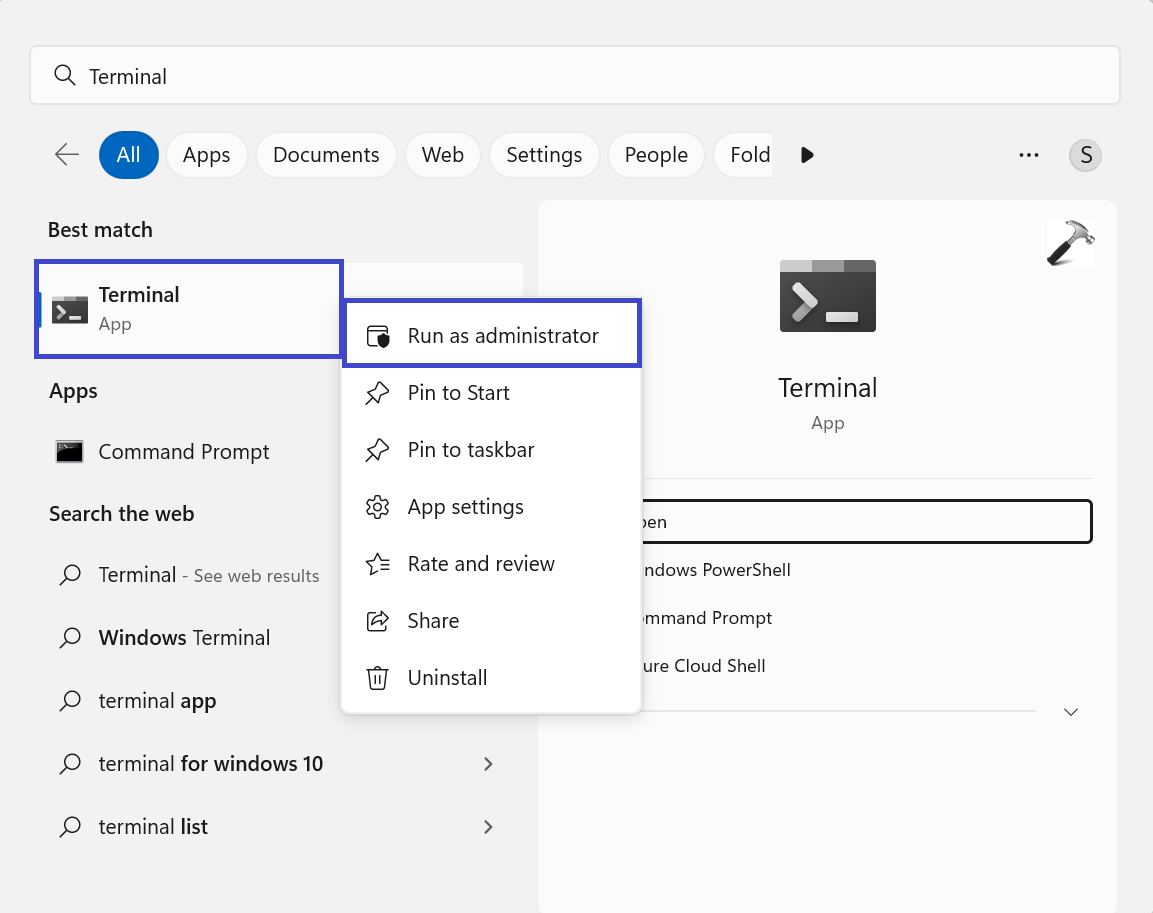Click the back arrow icon
This screenshot has height=913, width=1153.
[67, 154]
